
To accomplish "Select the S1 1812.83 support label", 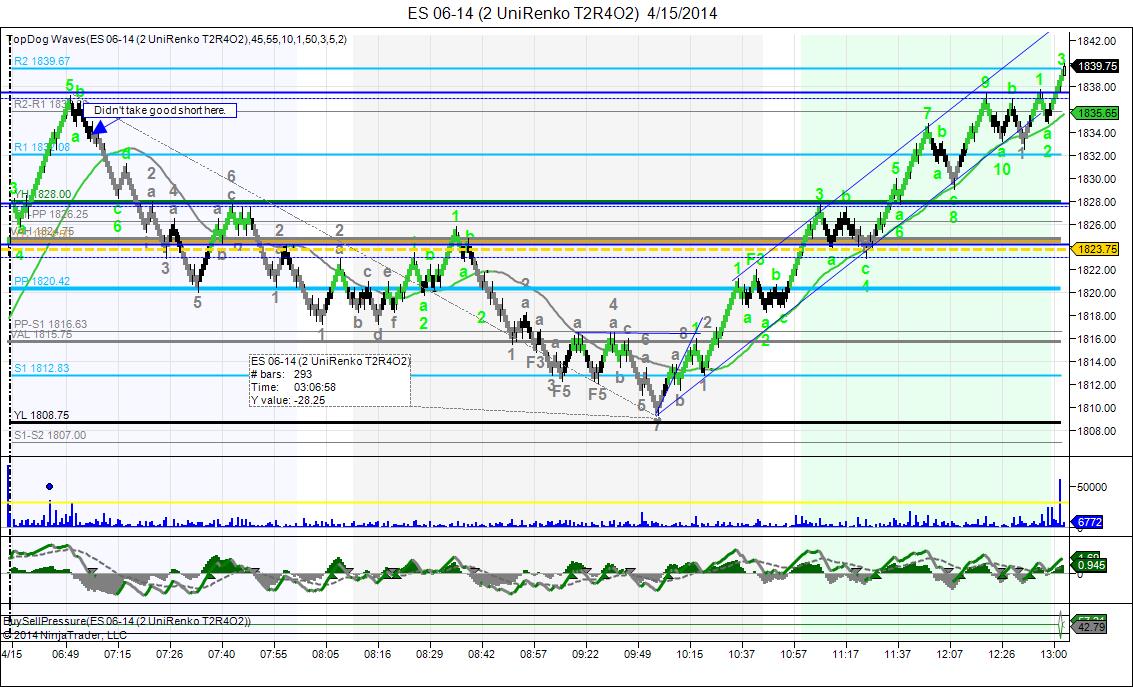I will tap(42, 368).
